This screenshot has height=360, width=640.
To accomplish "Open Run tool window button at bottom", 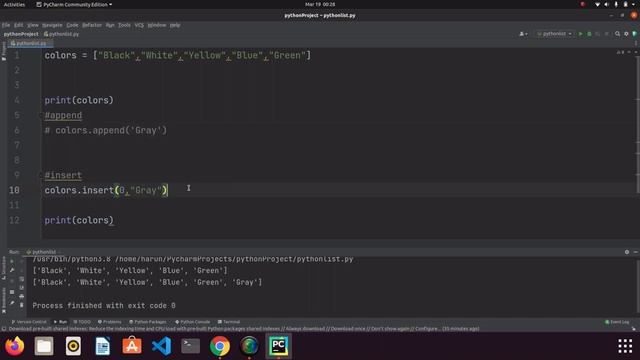I will coord(60,322).
